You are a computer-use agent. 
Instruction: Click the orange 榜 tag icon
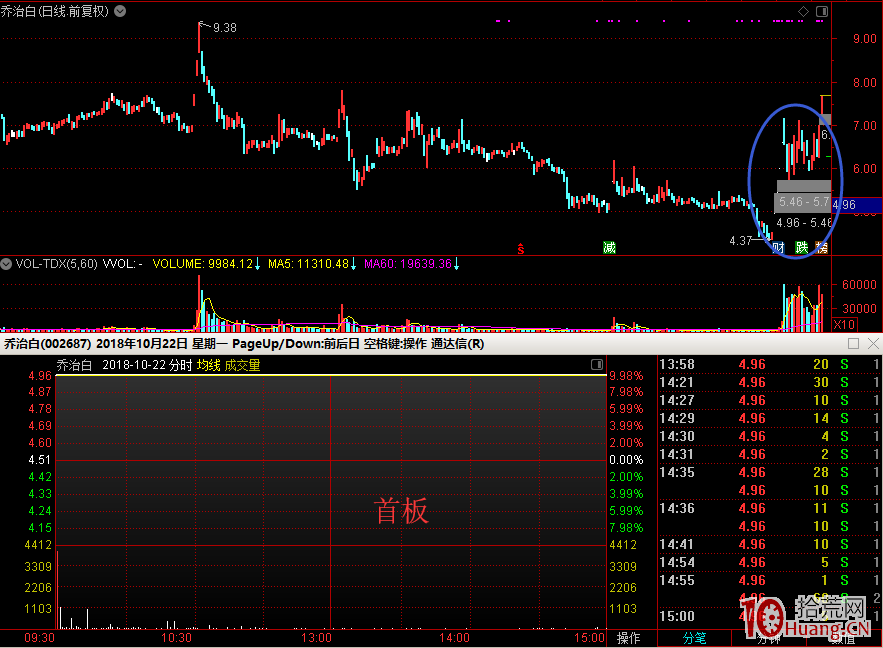click(822, 247)
